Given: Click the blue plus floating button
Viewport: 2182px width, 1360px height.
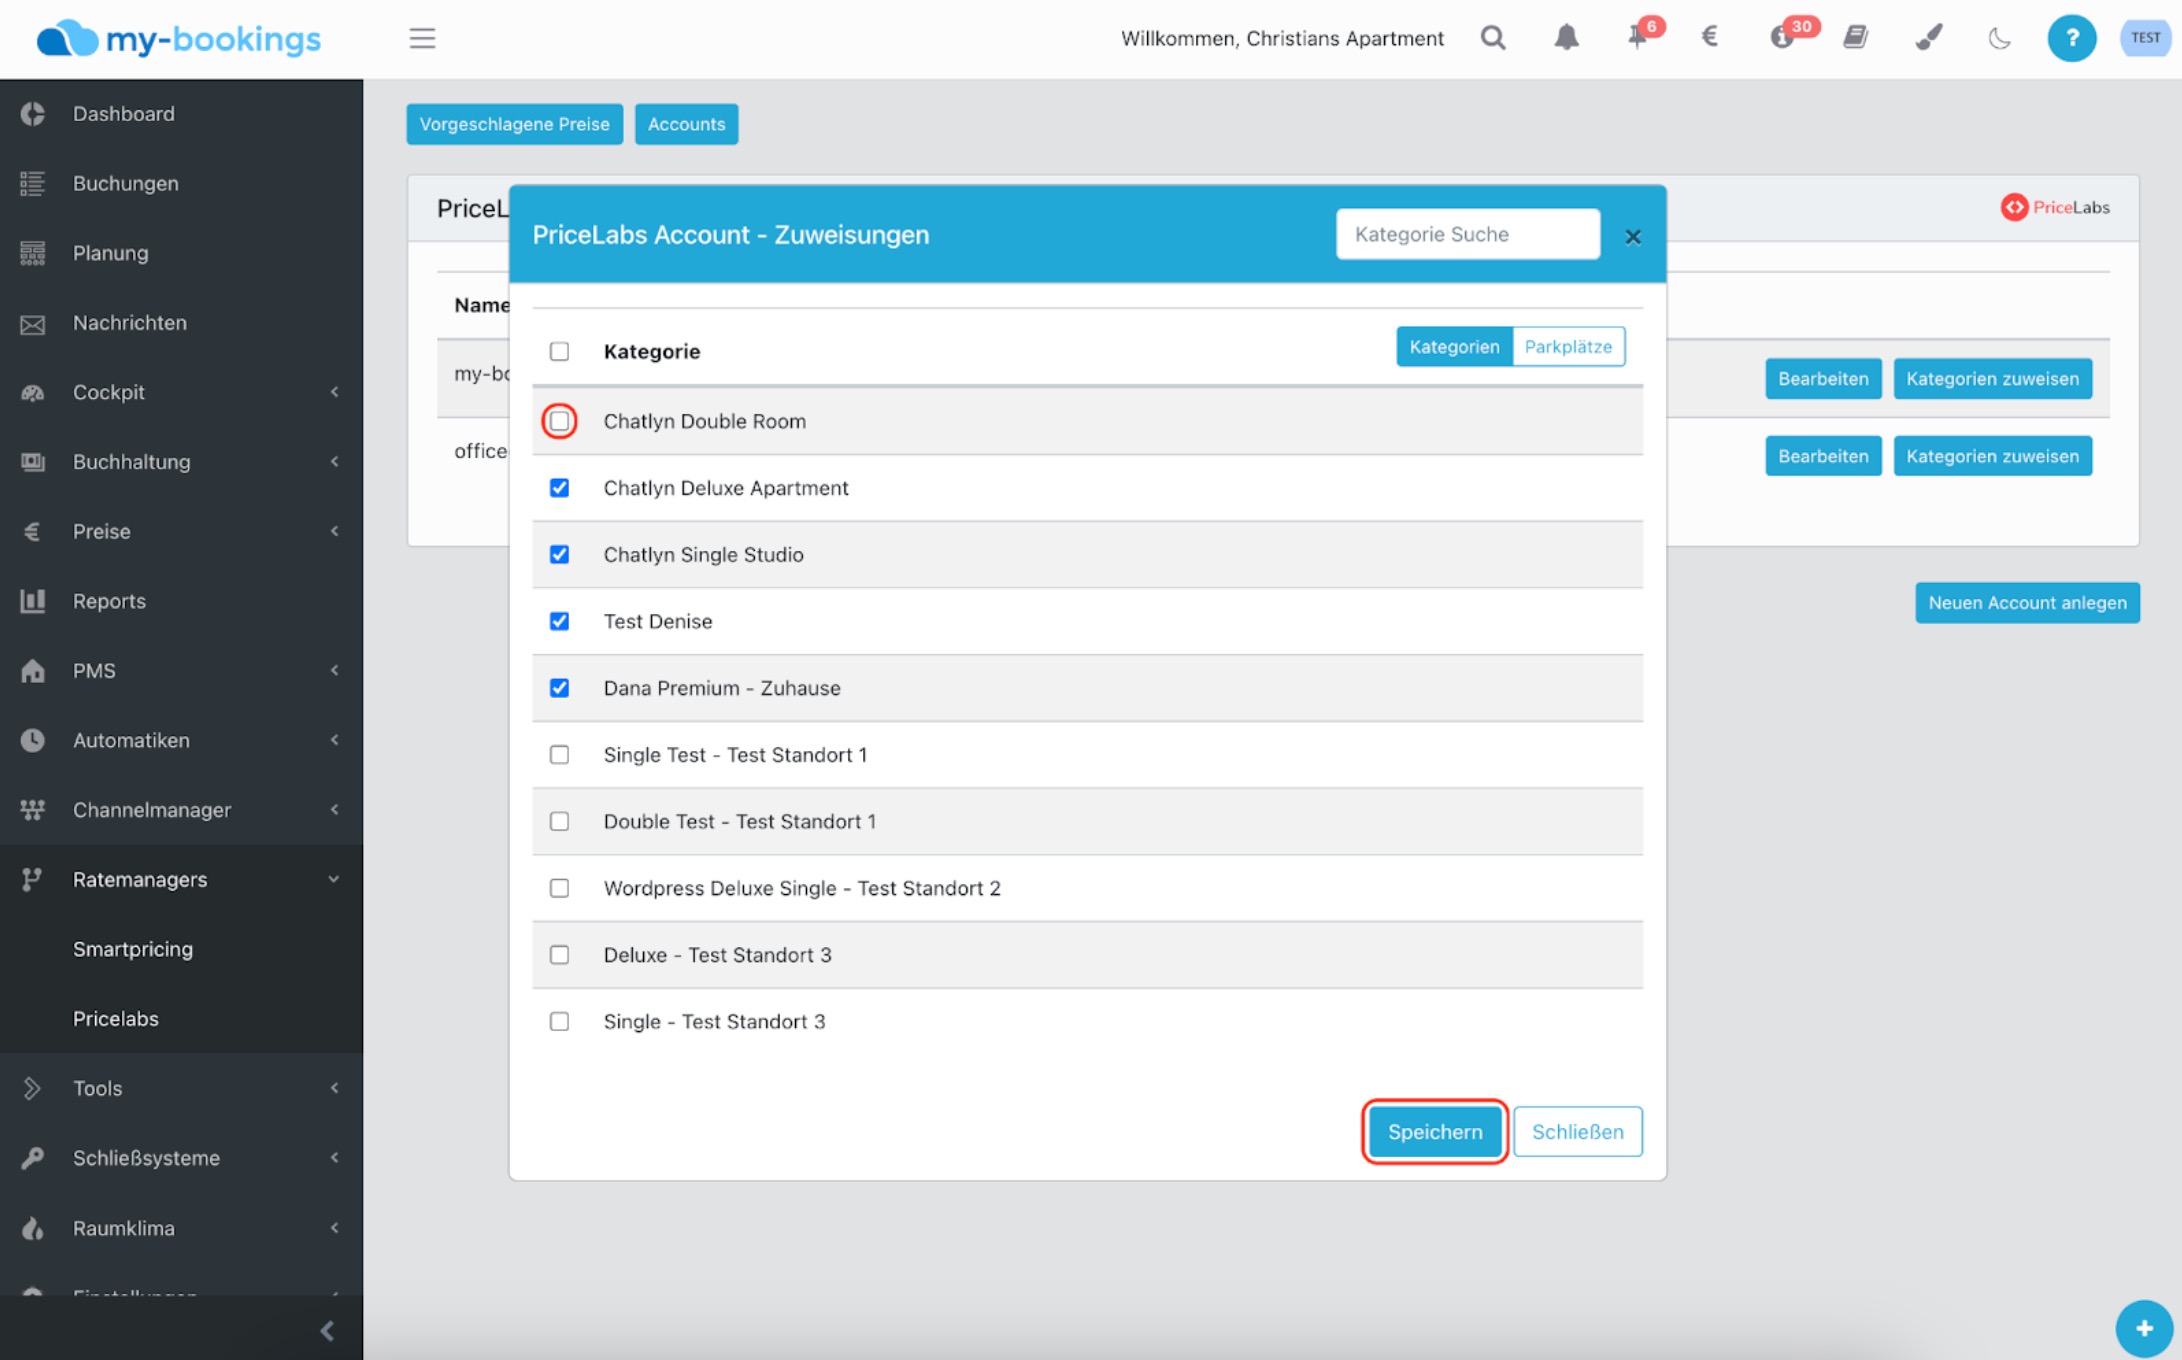Looking at the screenshot, I should coord(2144,1328).
